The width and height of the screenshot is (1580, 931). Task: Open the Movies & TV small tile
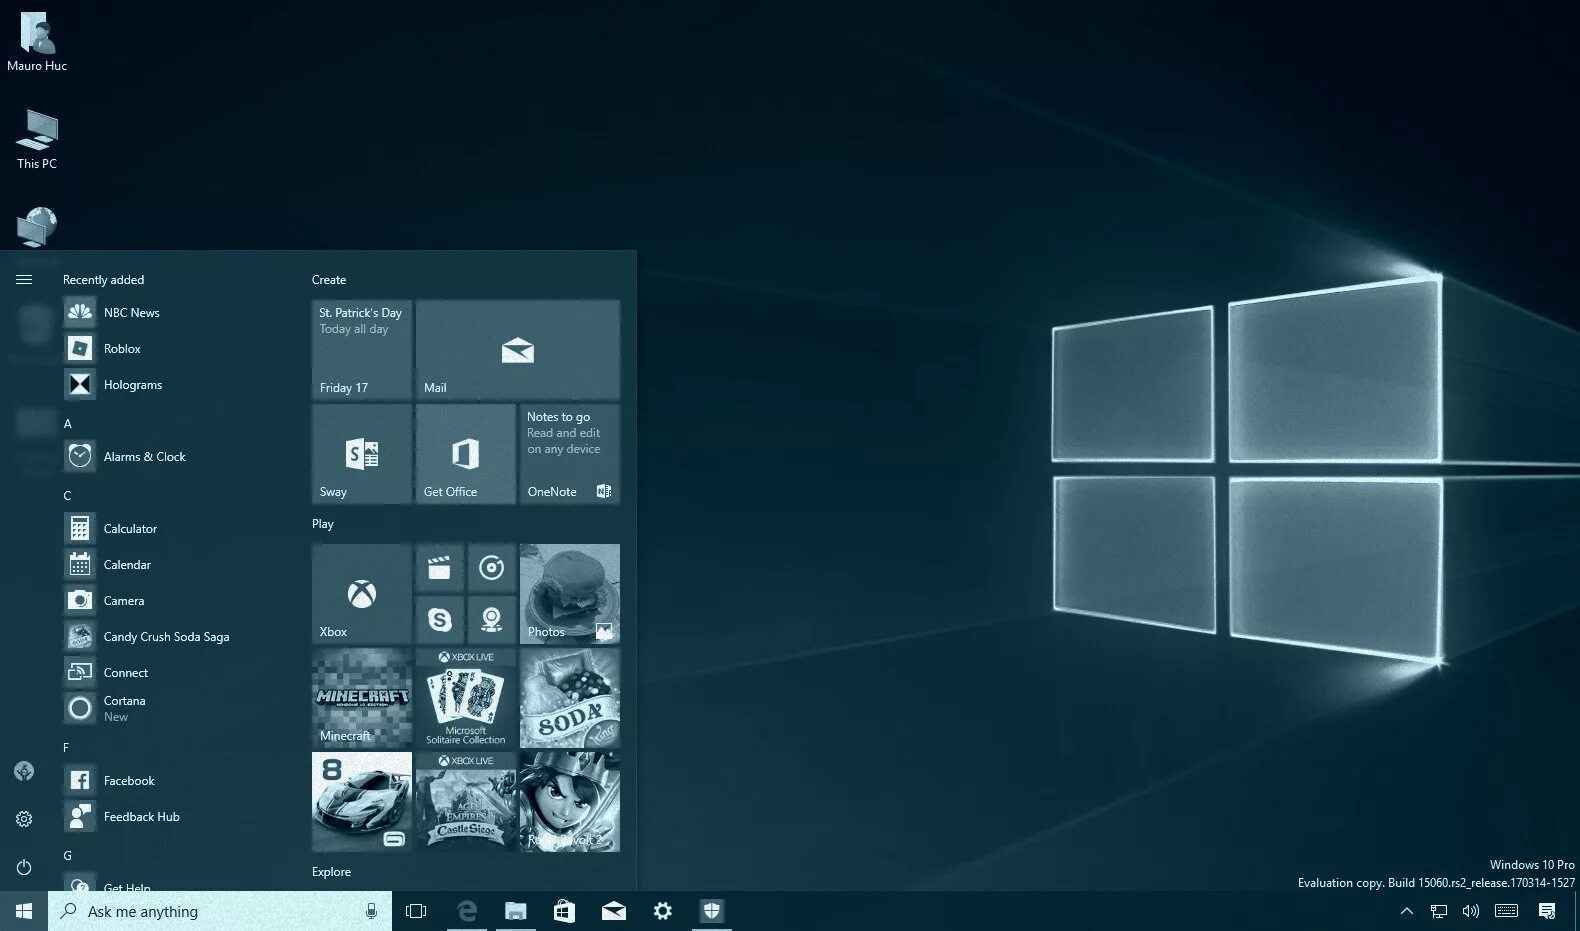point(440,568)
